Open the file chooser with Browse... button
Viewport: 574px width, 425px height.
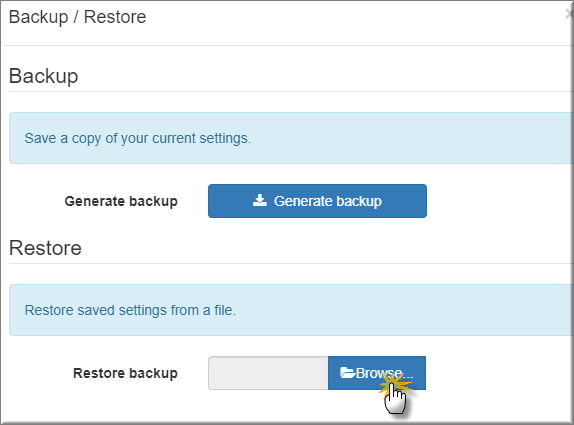pos(377,373)
